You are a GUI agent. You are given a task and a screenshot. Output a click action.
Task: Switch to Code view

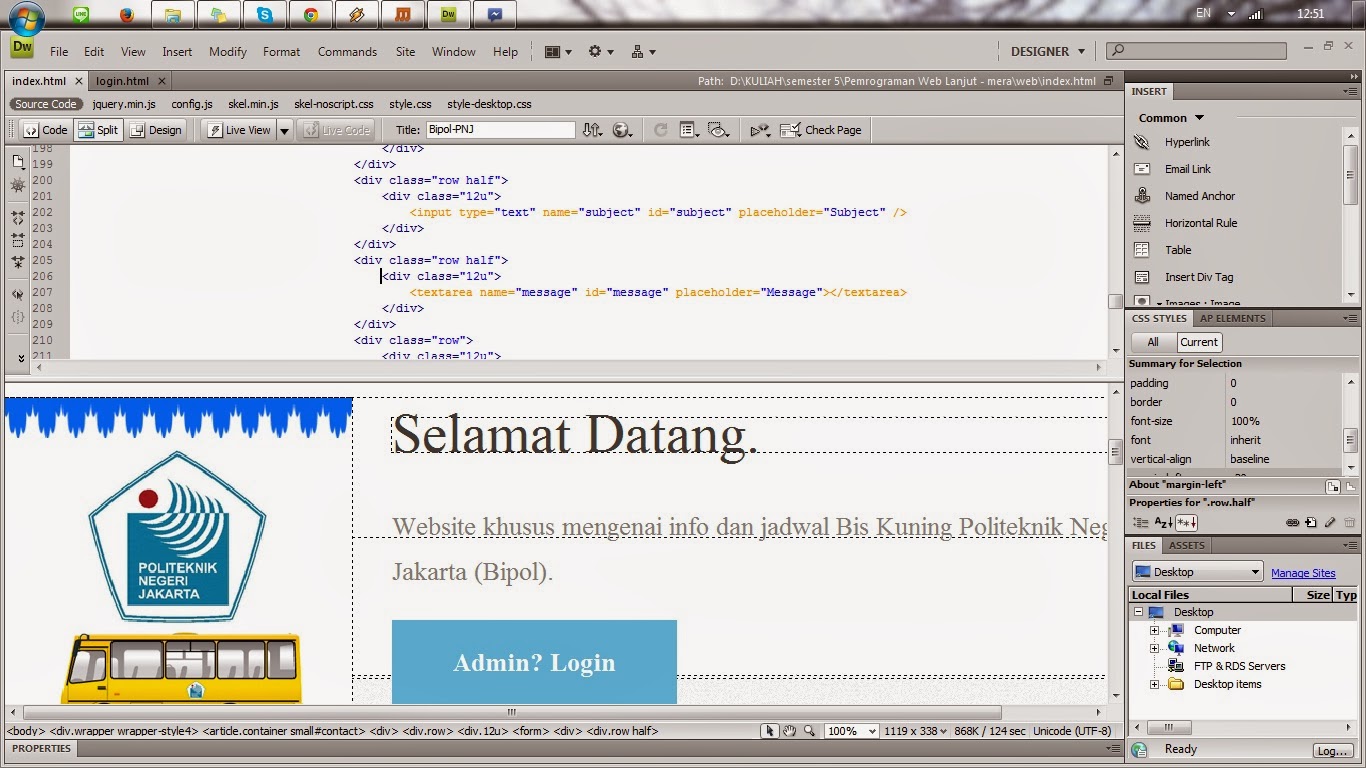click(x=45, y=130)
